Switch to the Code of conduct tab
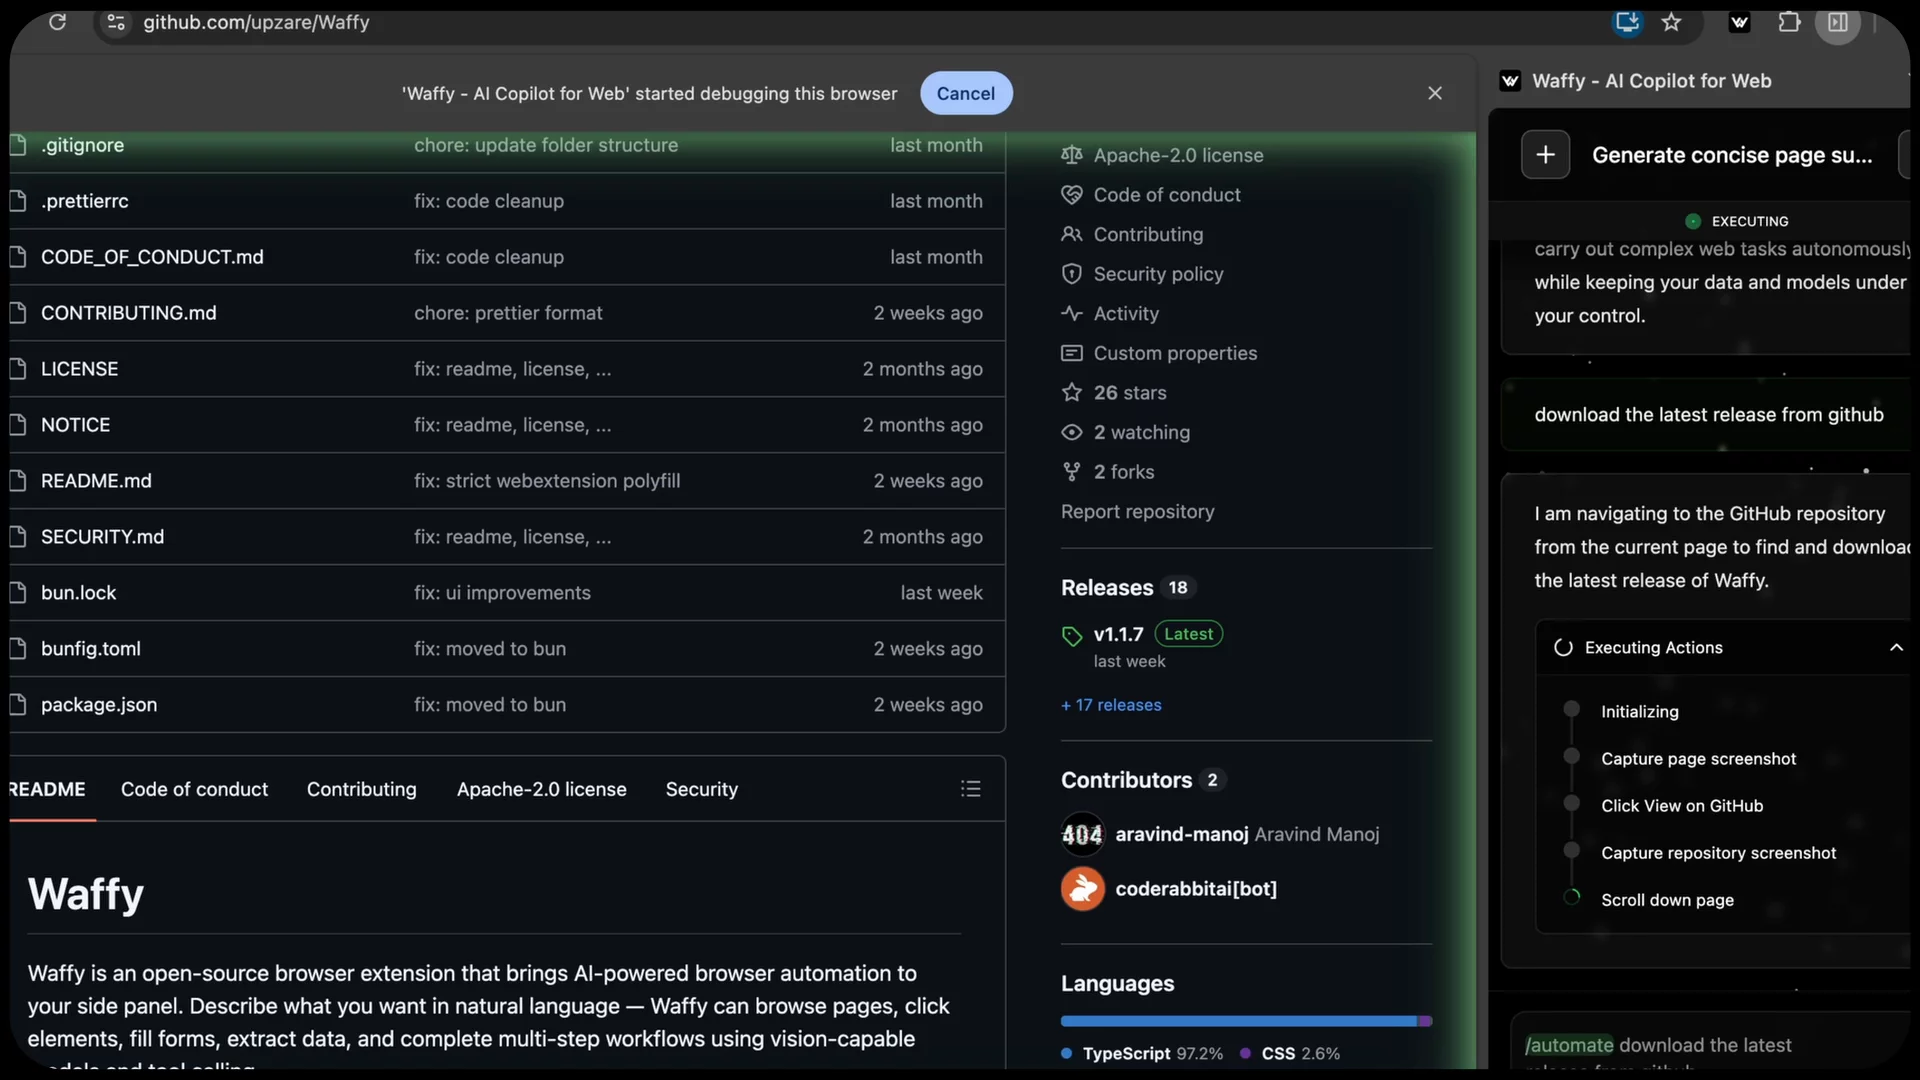The image size is (1920, 1080). point(194,789)
